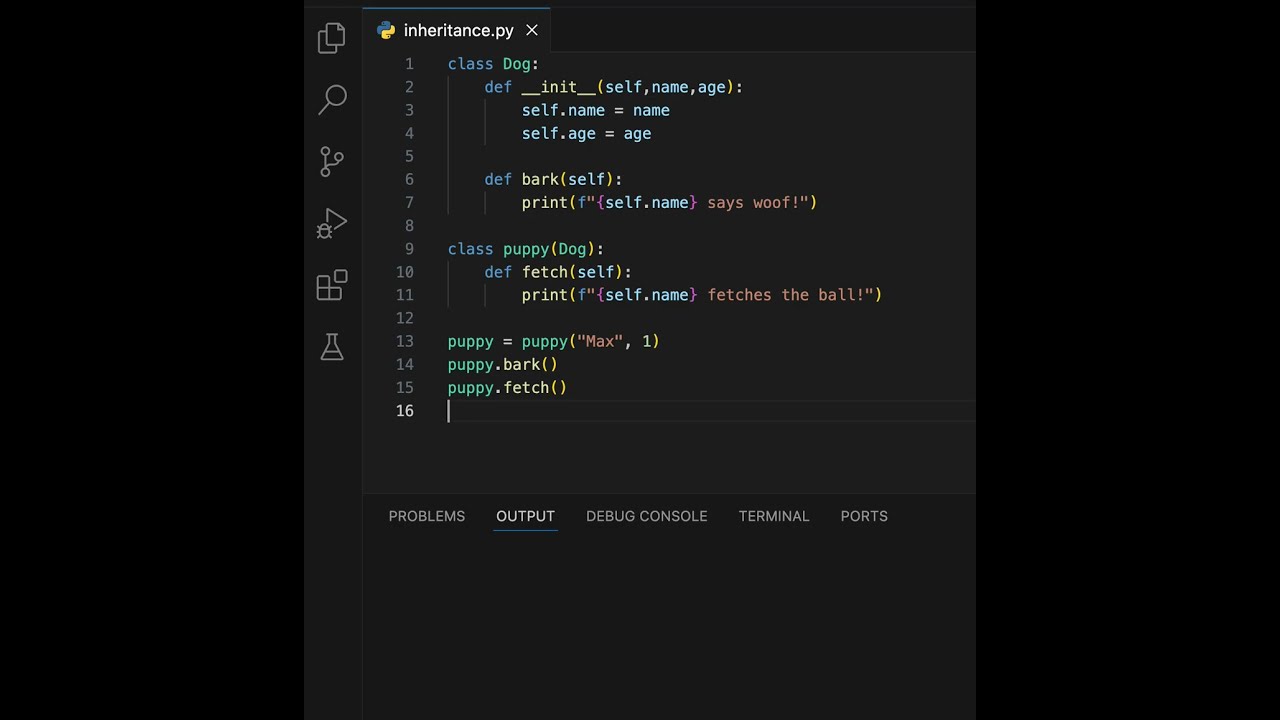Click the puppy.fetch() call on line 15
Screen dimensions: 1280x720
507,388
